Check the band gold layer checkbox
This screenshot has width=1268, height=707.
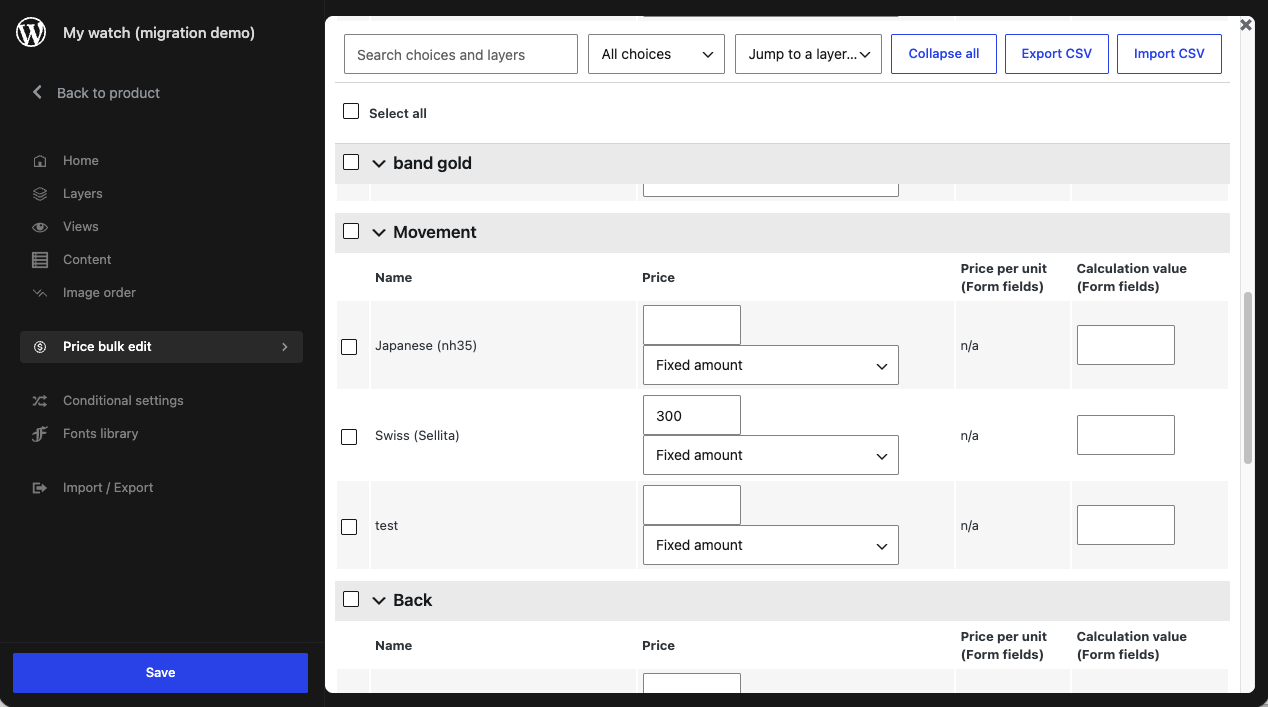[x=351, y=162]
